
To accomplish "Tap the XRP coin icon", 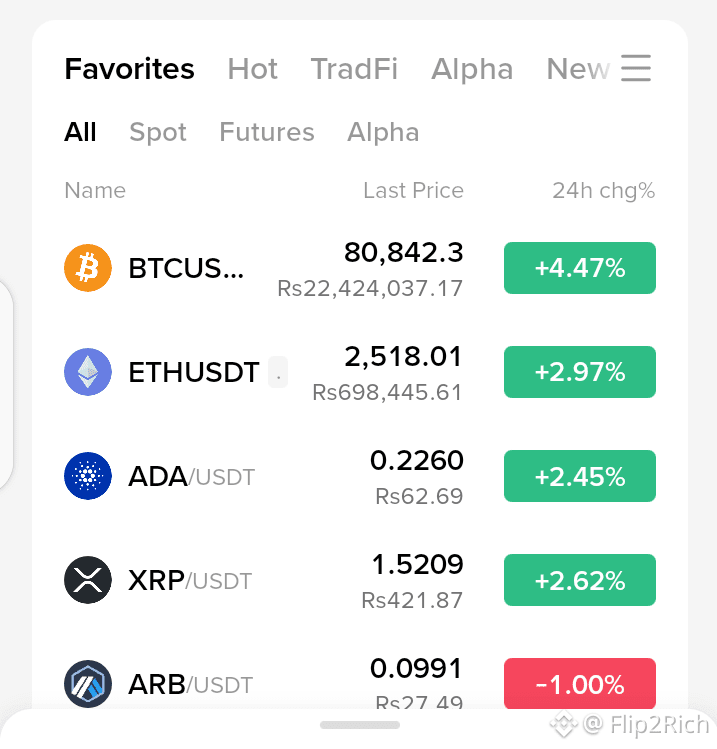I will [x=88, y=580].
